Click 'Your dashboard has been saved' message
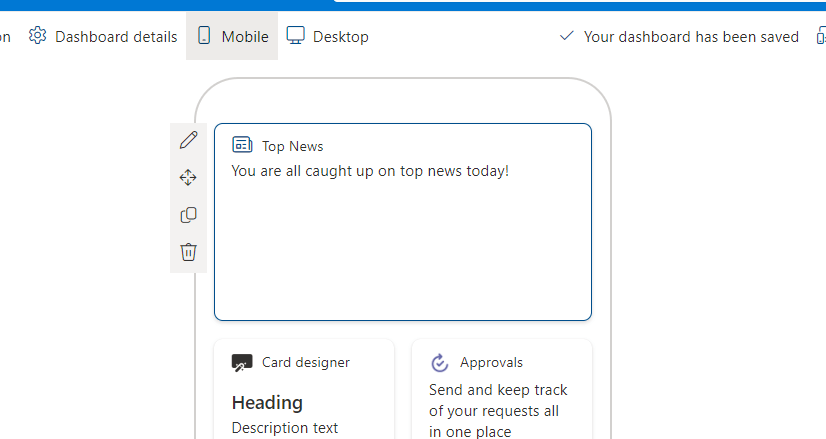The height and width of the screenshot is (439, 826). click(x=691, y=36)
